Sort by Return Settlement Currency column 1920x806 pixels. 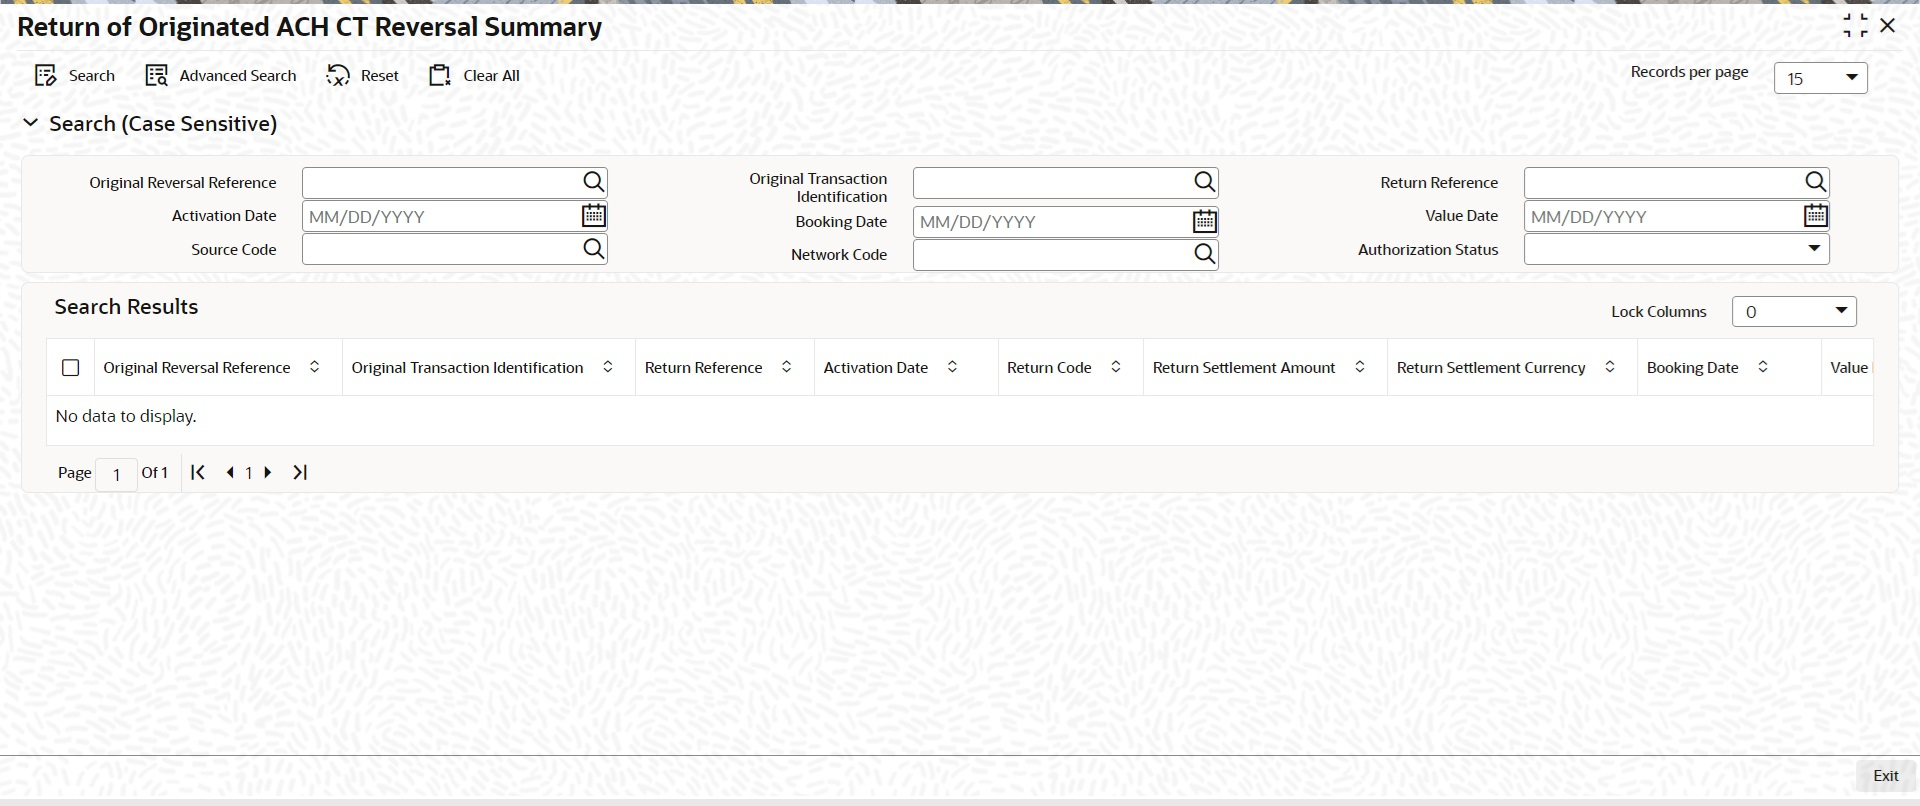pos(1610,367)
